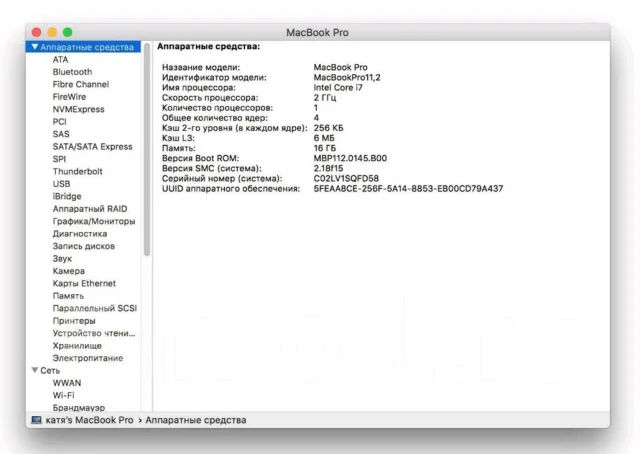This screenshot has width=640, height=454.
Task: Click the green zoom window button
Action: [68, 32]
